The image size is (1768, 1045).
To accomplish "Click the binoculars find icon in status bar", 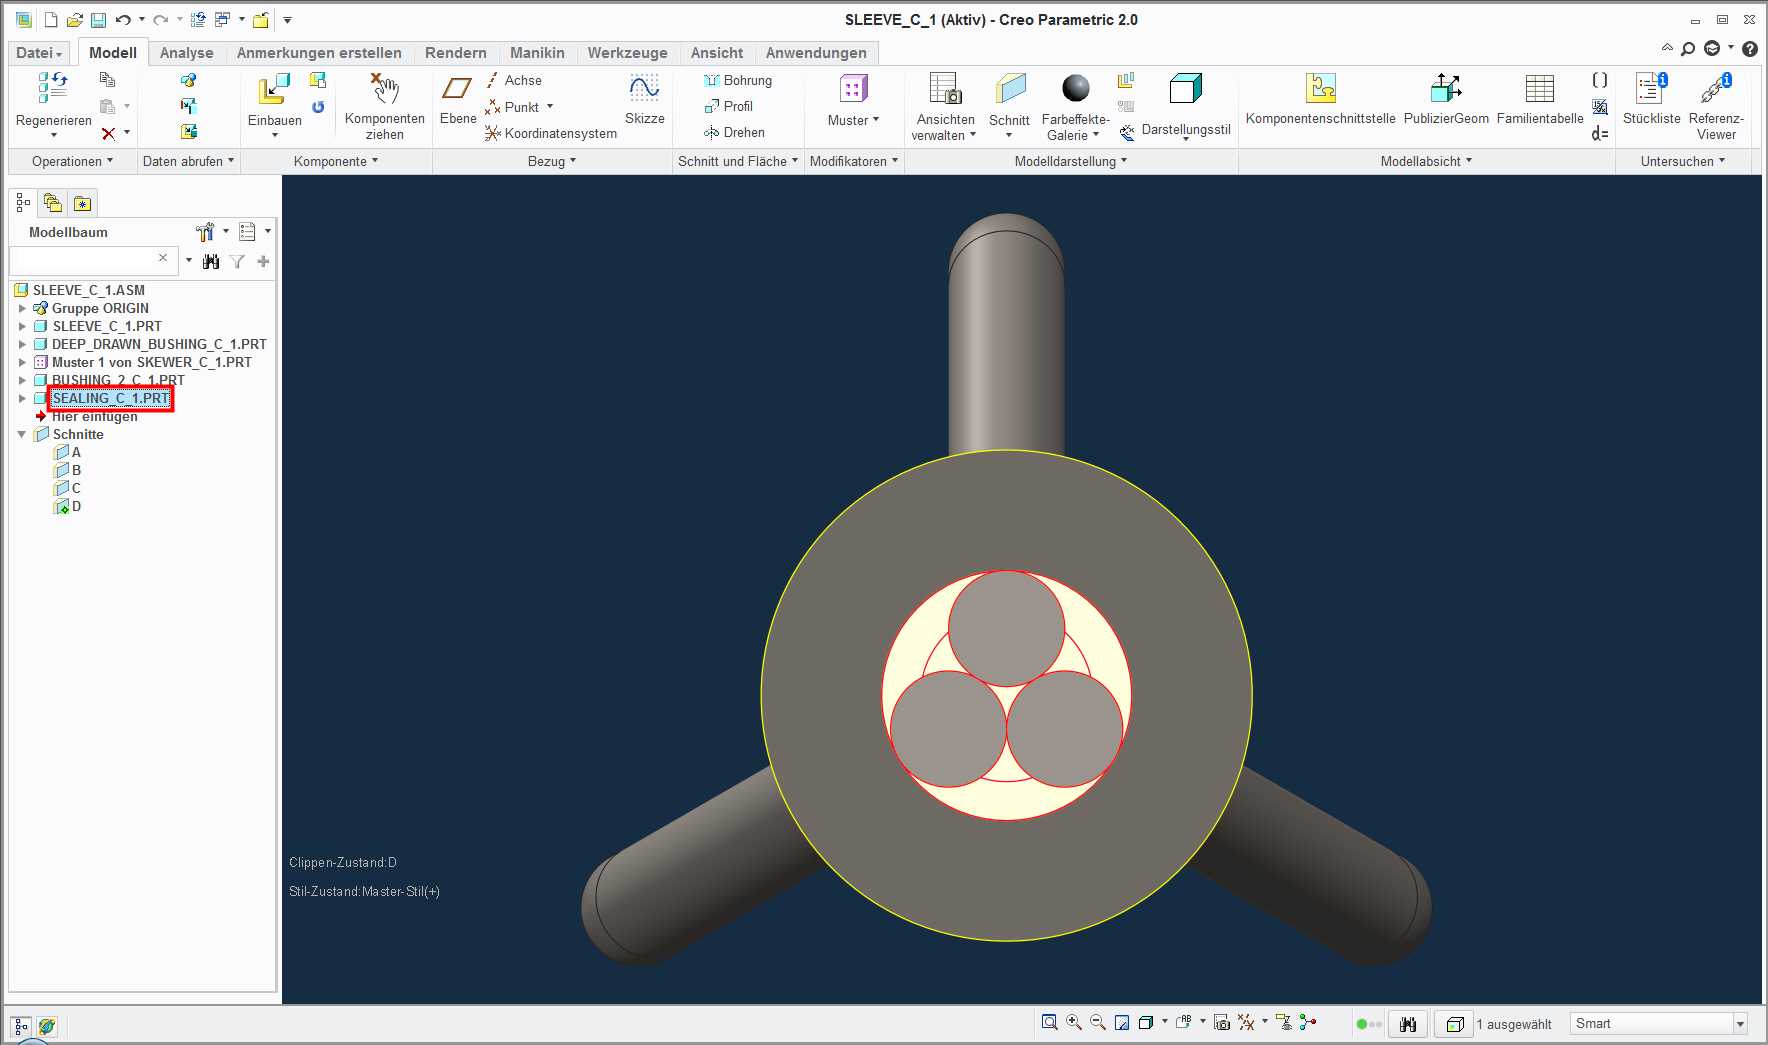I will (1408, 1024).
